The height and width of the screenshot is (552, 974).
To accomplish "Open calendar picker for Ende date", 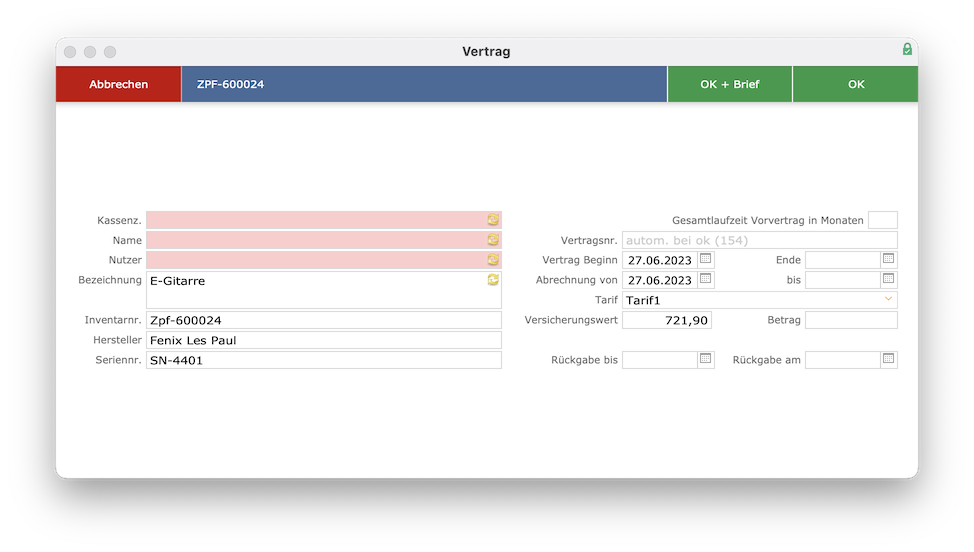I will pyautogui.click(x=888, y=259).
